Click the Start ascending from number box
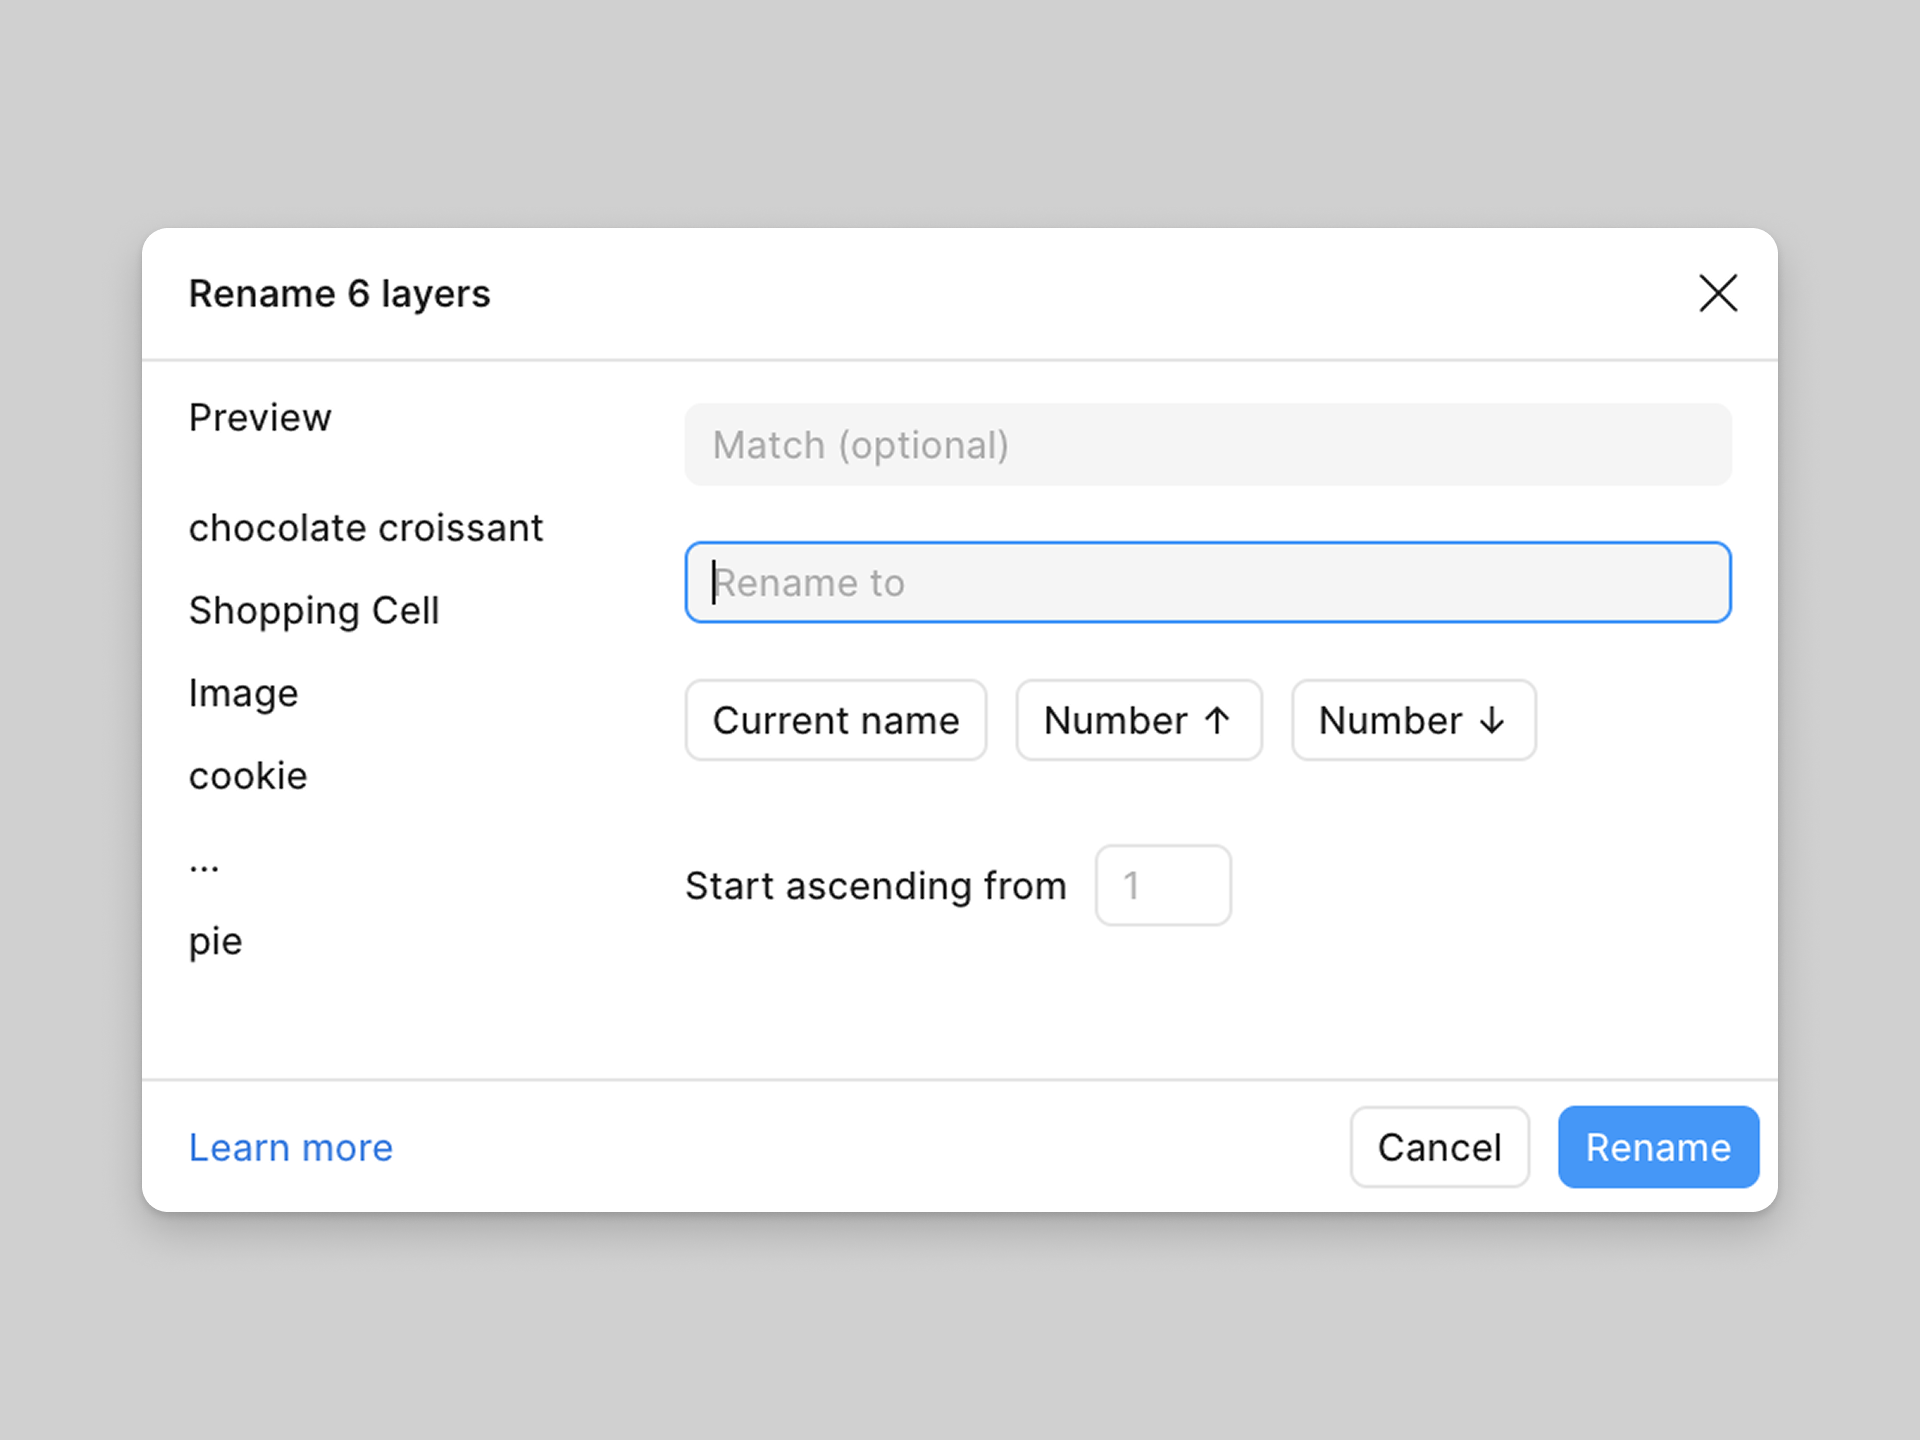This screenshot has height=1440, width=1920. (x=1163, y=885)
